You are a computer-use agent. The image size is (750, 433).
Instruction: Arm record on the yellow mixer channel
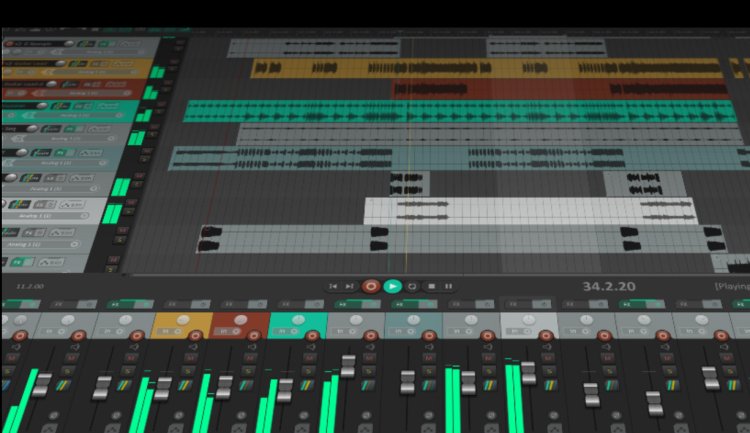coord(193,336)
